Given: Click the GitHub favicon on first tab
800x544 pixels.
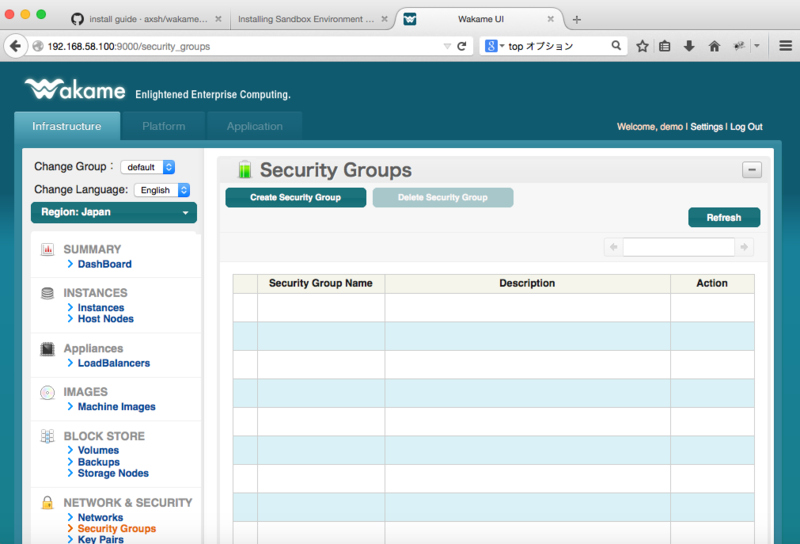Looking at the screenshot, I should (x=78, y=19).
